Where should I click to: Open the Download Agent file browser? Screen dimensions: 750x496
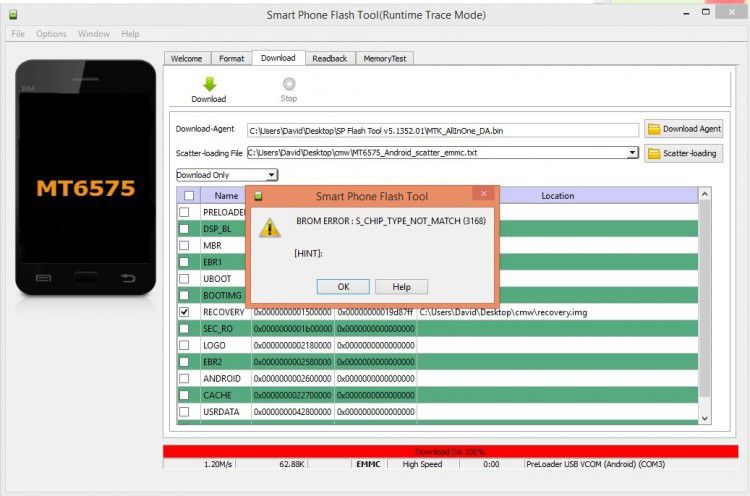pyautogui.click(x=684, y=129)
